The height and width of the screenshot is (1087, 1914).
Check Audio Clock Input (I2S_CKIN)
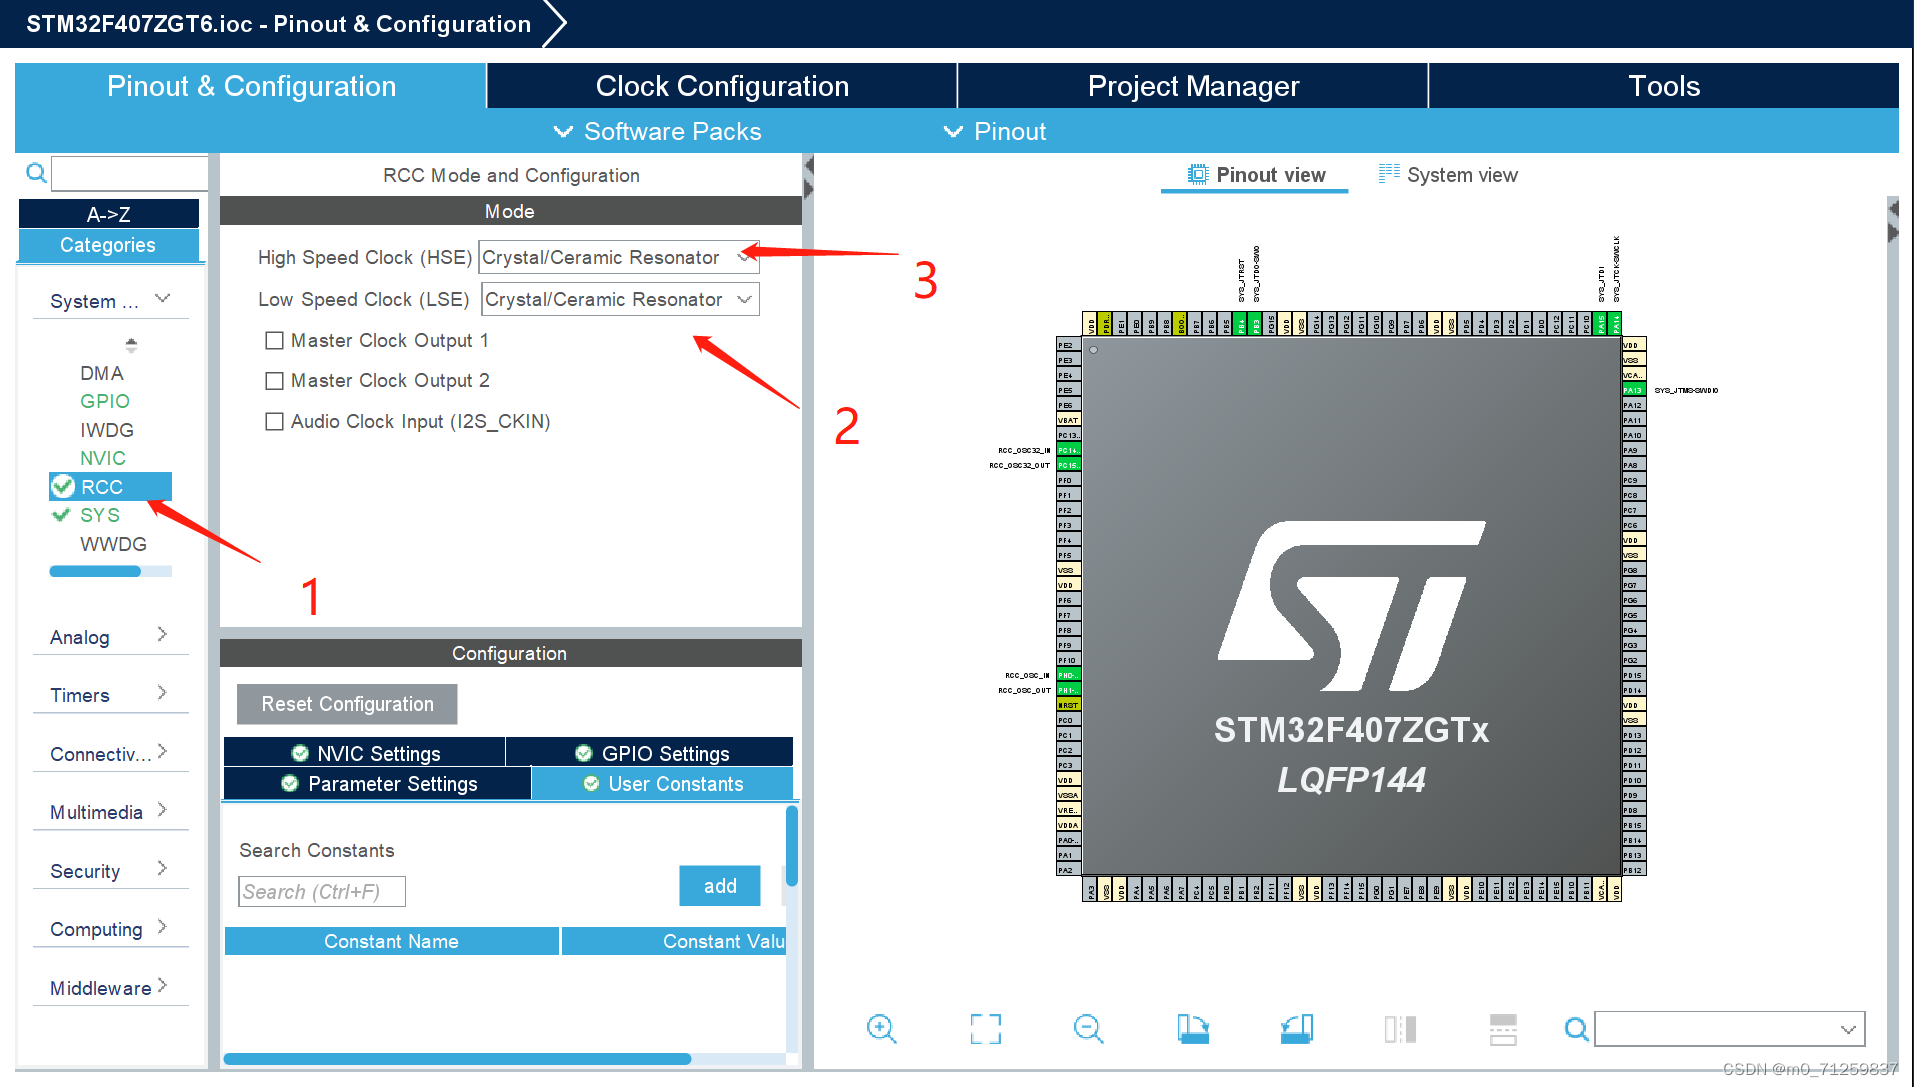point(275,421)
